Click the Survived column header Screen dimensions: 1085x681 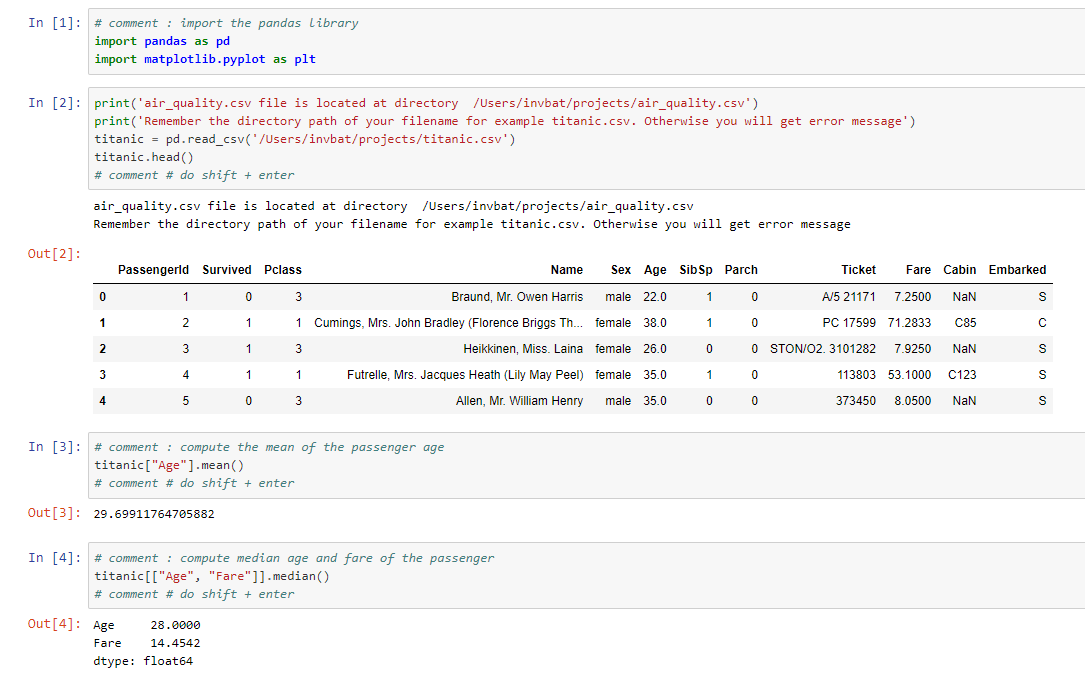[227, 270]
